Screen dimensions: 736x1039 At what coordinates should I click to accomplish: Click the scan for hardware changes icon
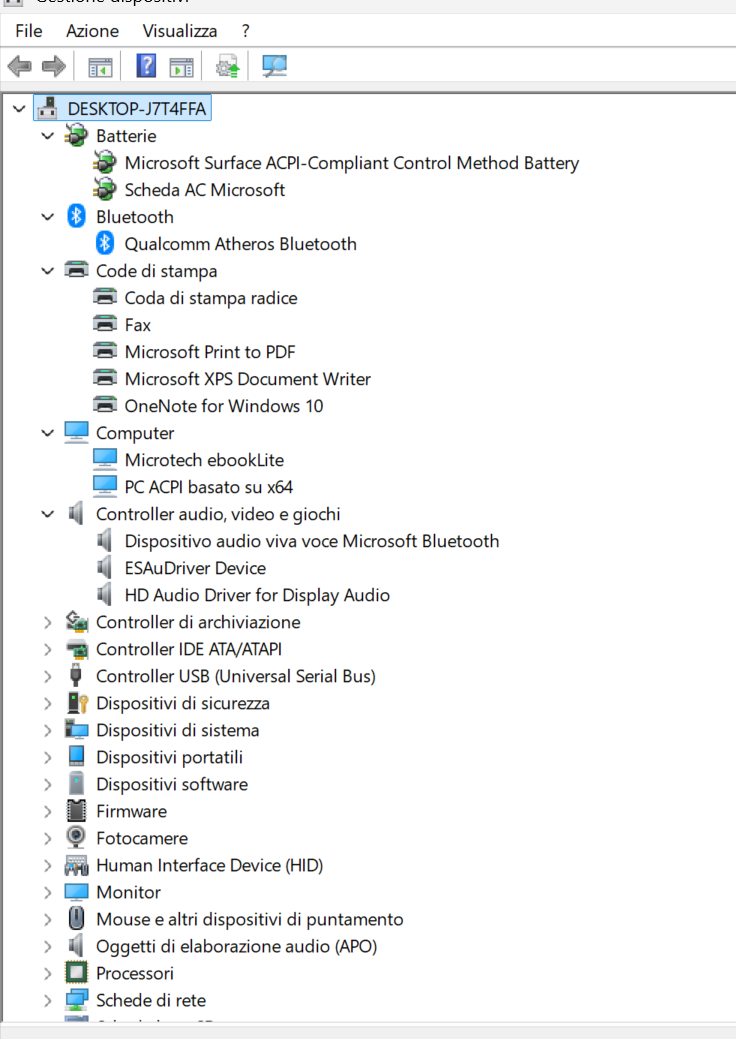[x=274, y=66]
